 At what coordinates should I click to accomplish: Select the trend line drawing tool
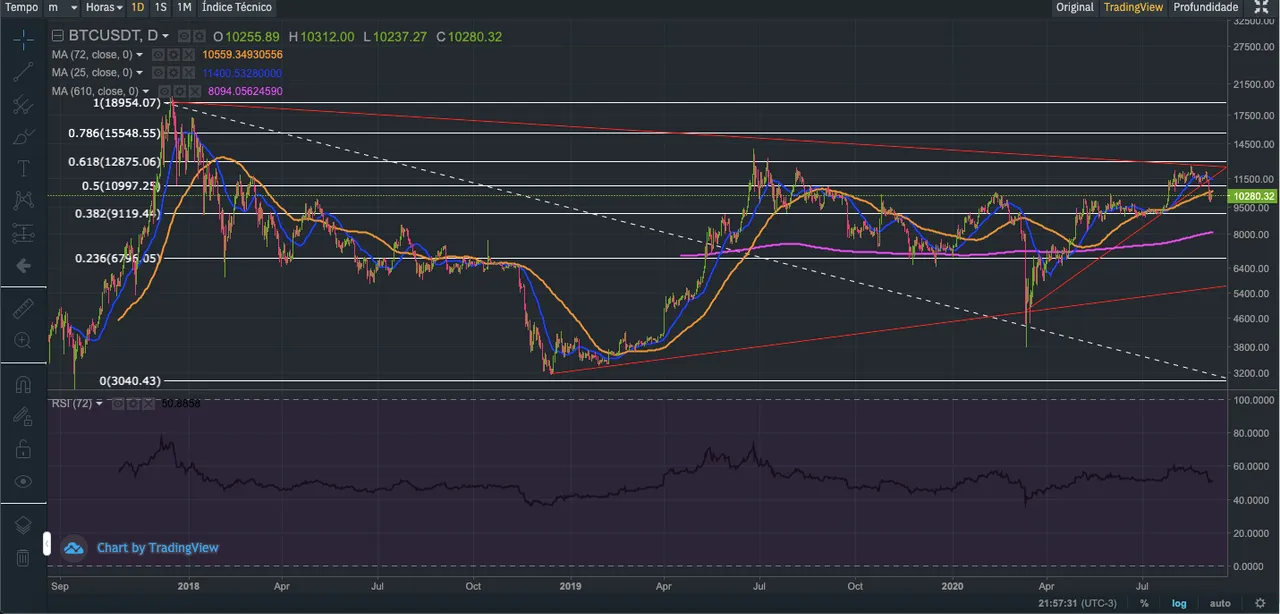click(x=23, y=72)
